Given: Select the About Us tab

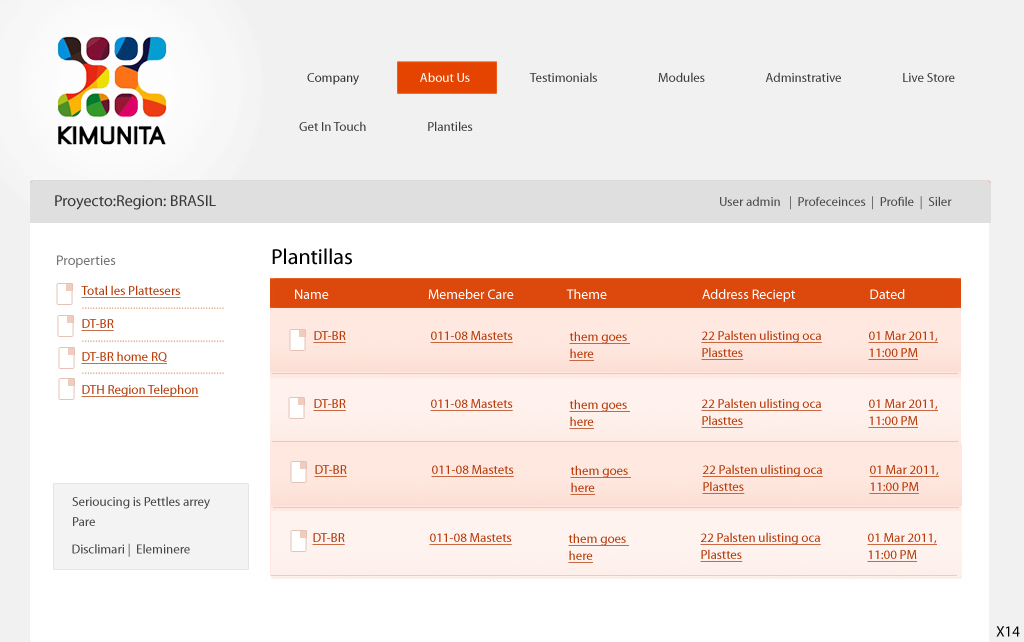Looking at the screenshot, I should click(x=447, y=78).
